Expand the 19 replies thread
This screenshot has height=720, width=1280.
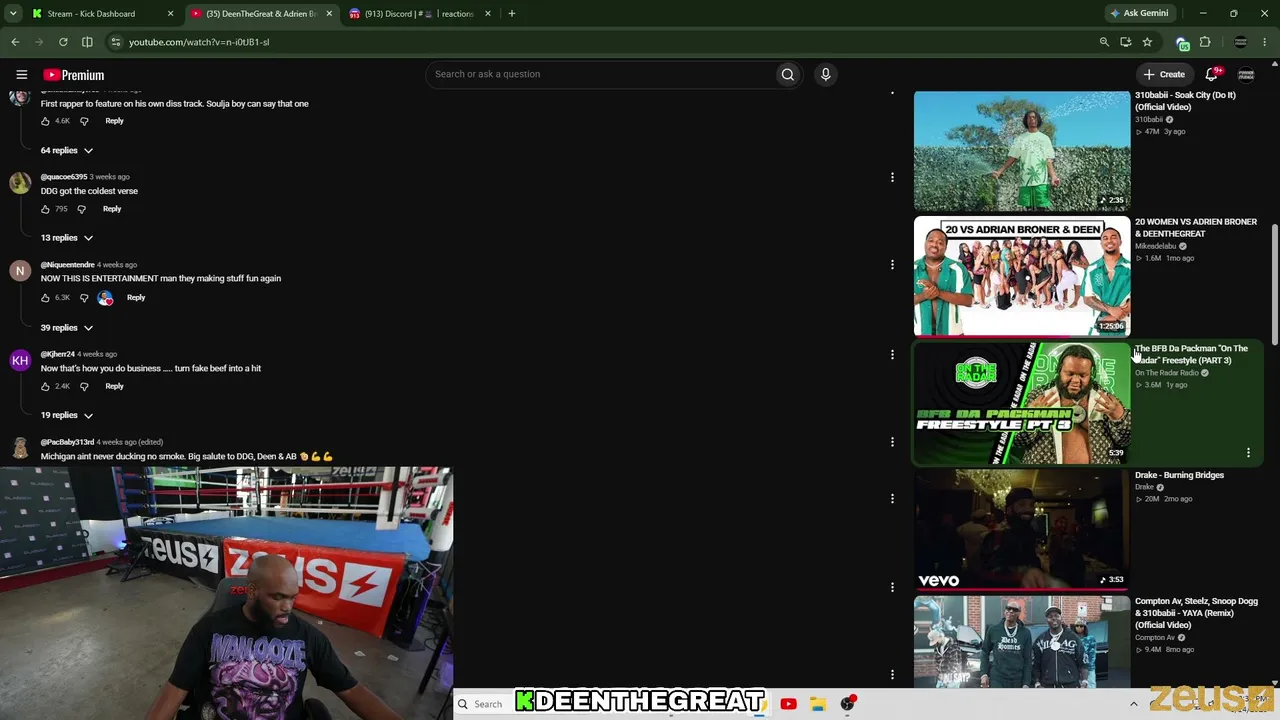67,415
